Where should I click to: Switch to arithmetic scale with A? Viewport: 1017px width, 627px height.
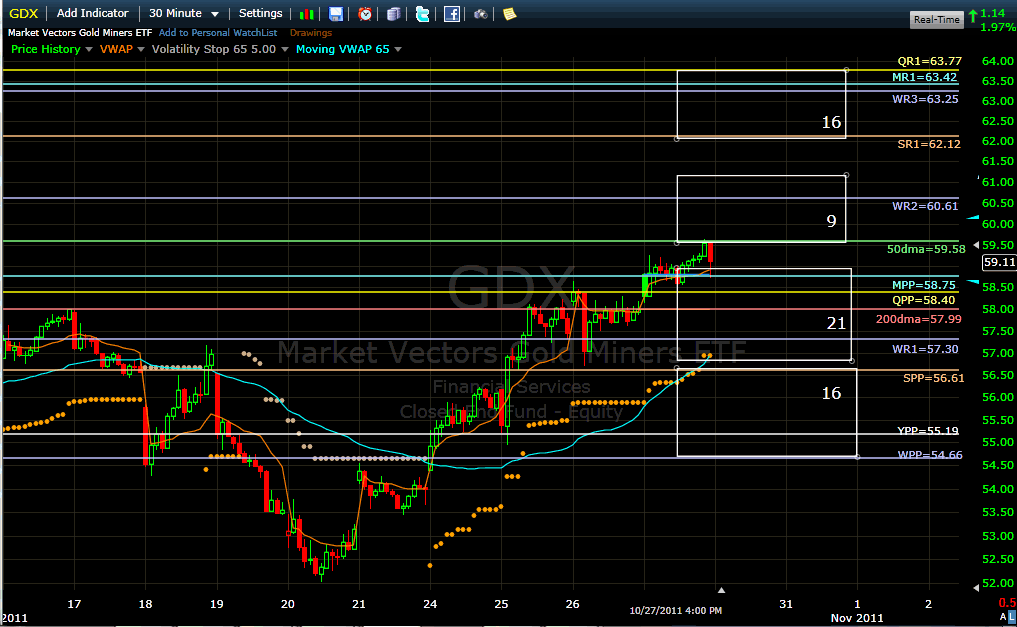[x=1003, y=617]
